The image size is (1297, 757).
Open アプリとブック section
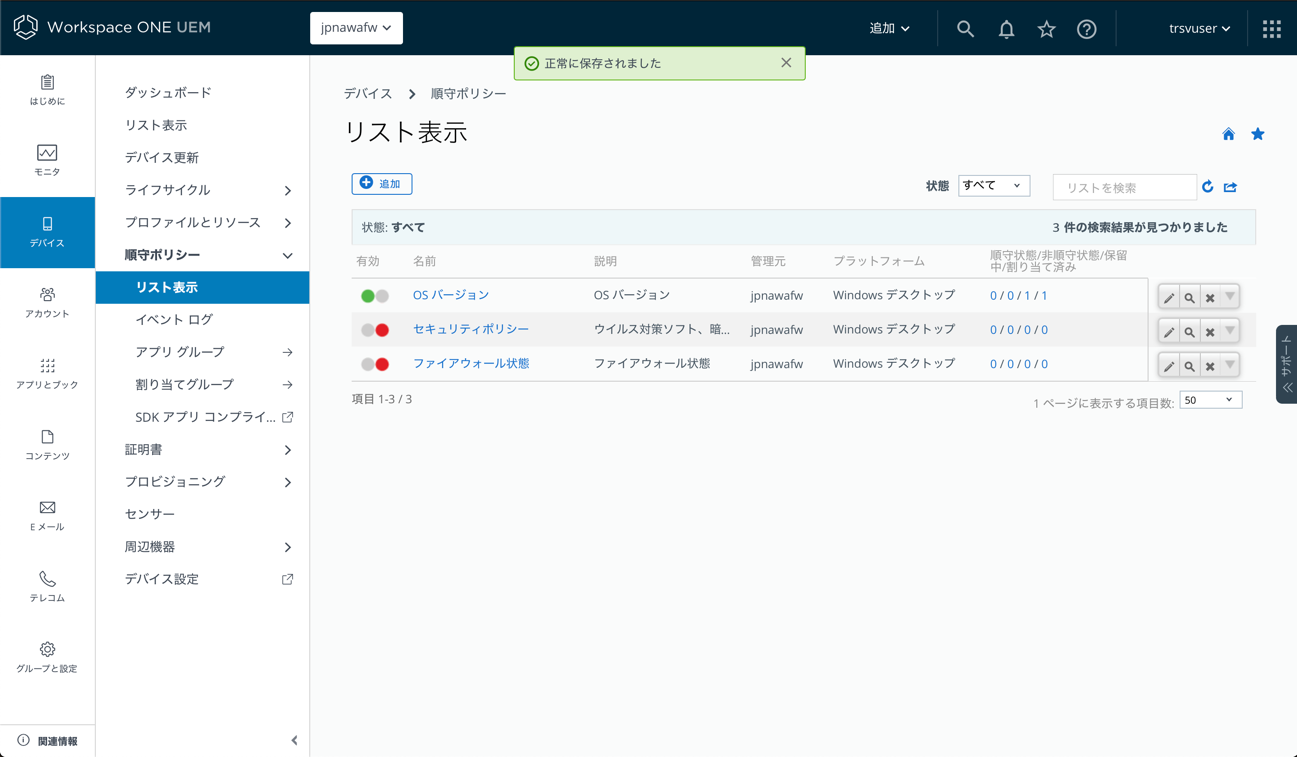point(47,374)
